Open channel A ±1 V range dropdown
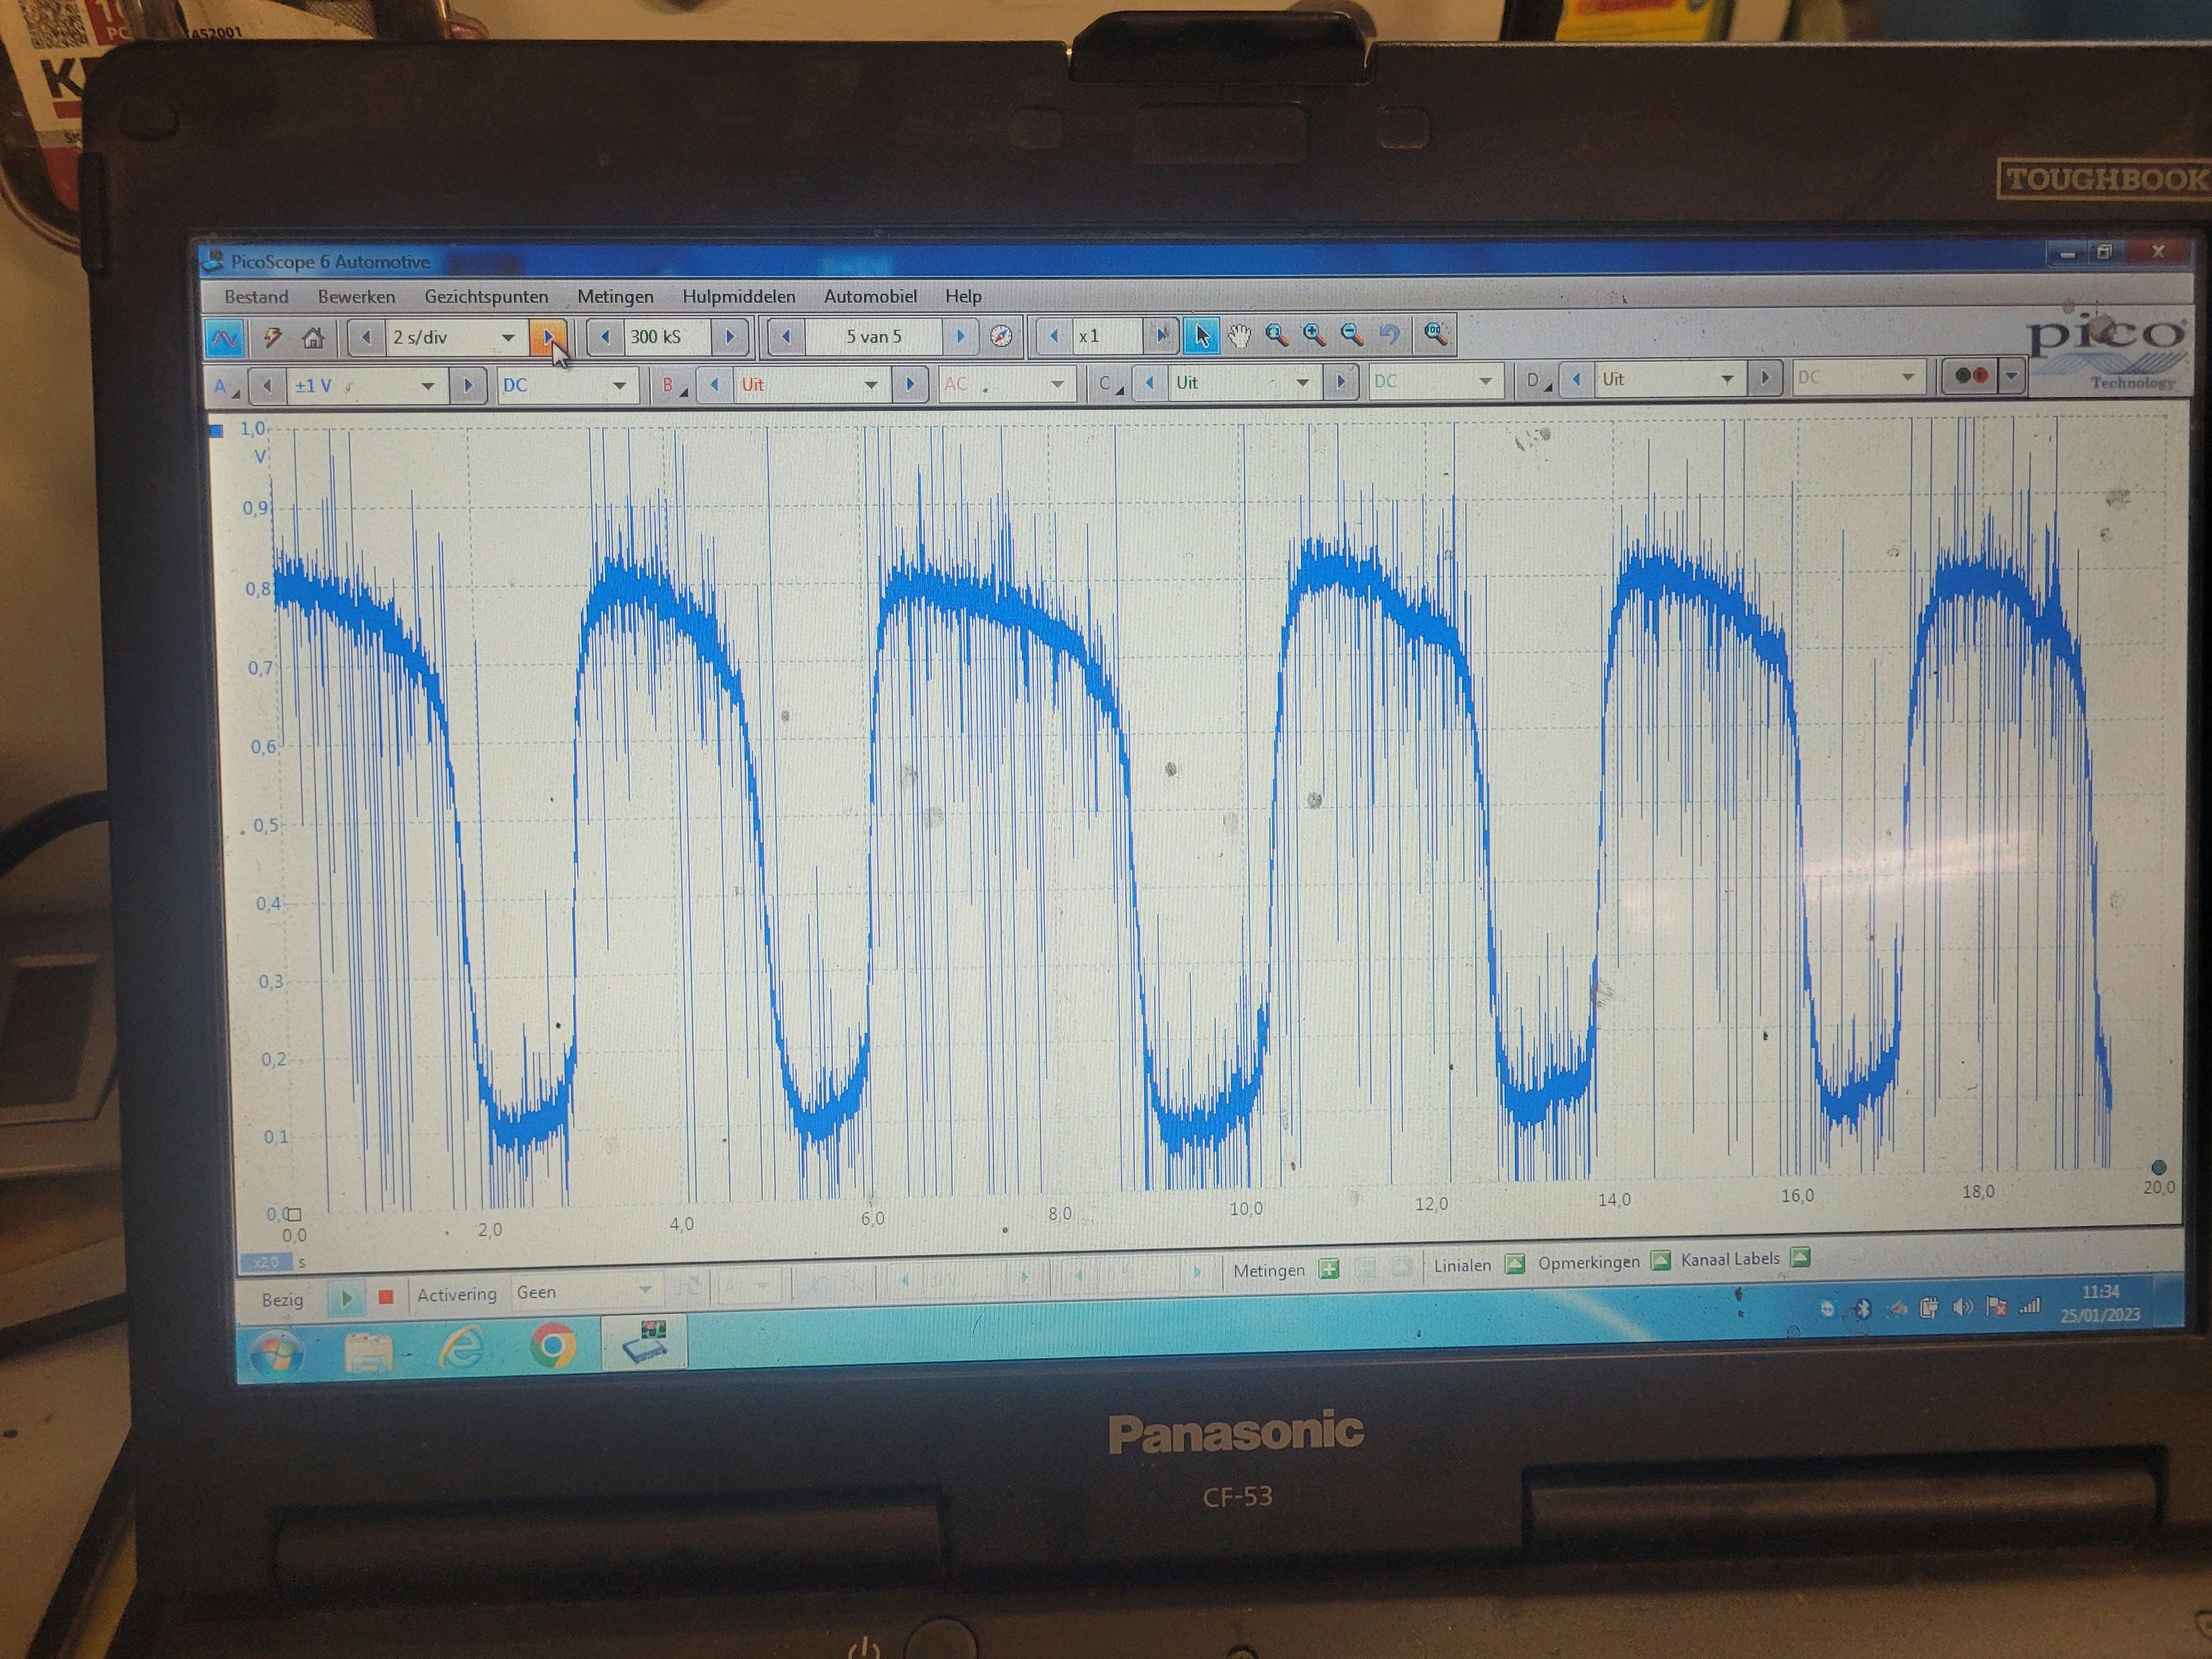This screenshot has width=2212, height=1659. click(x=427, y=386)
